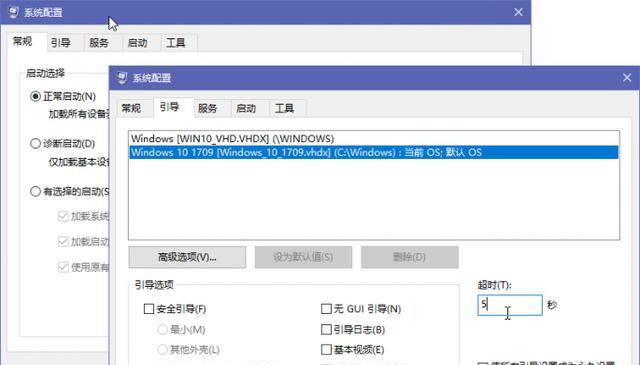The height and width of the screenshot is (365, 640).
Task: Close the back System Configuration window
Action: tap(518, 12)
